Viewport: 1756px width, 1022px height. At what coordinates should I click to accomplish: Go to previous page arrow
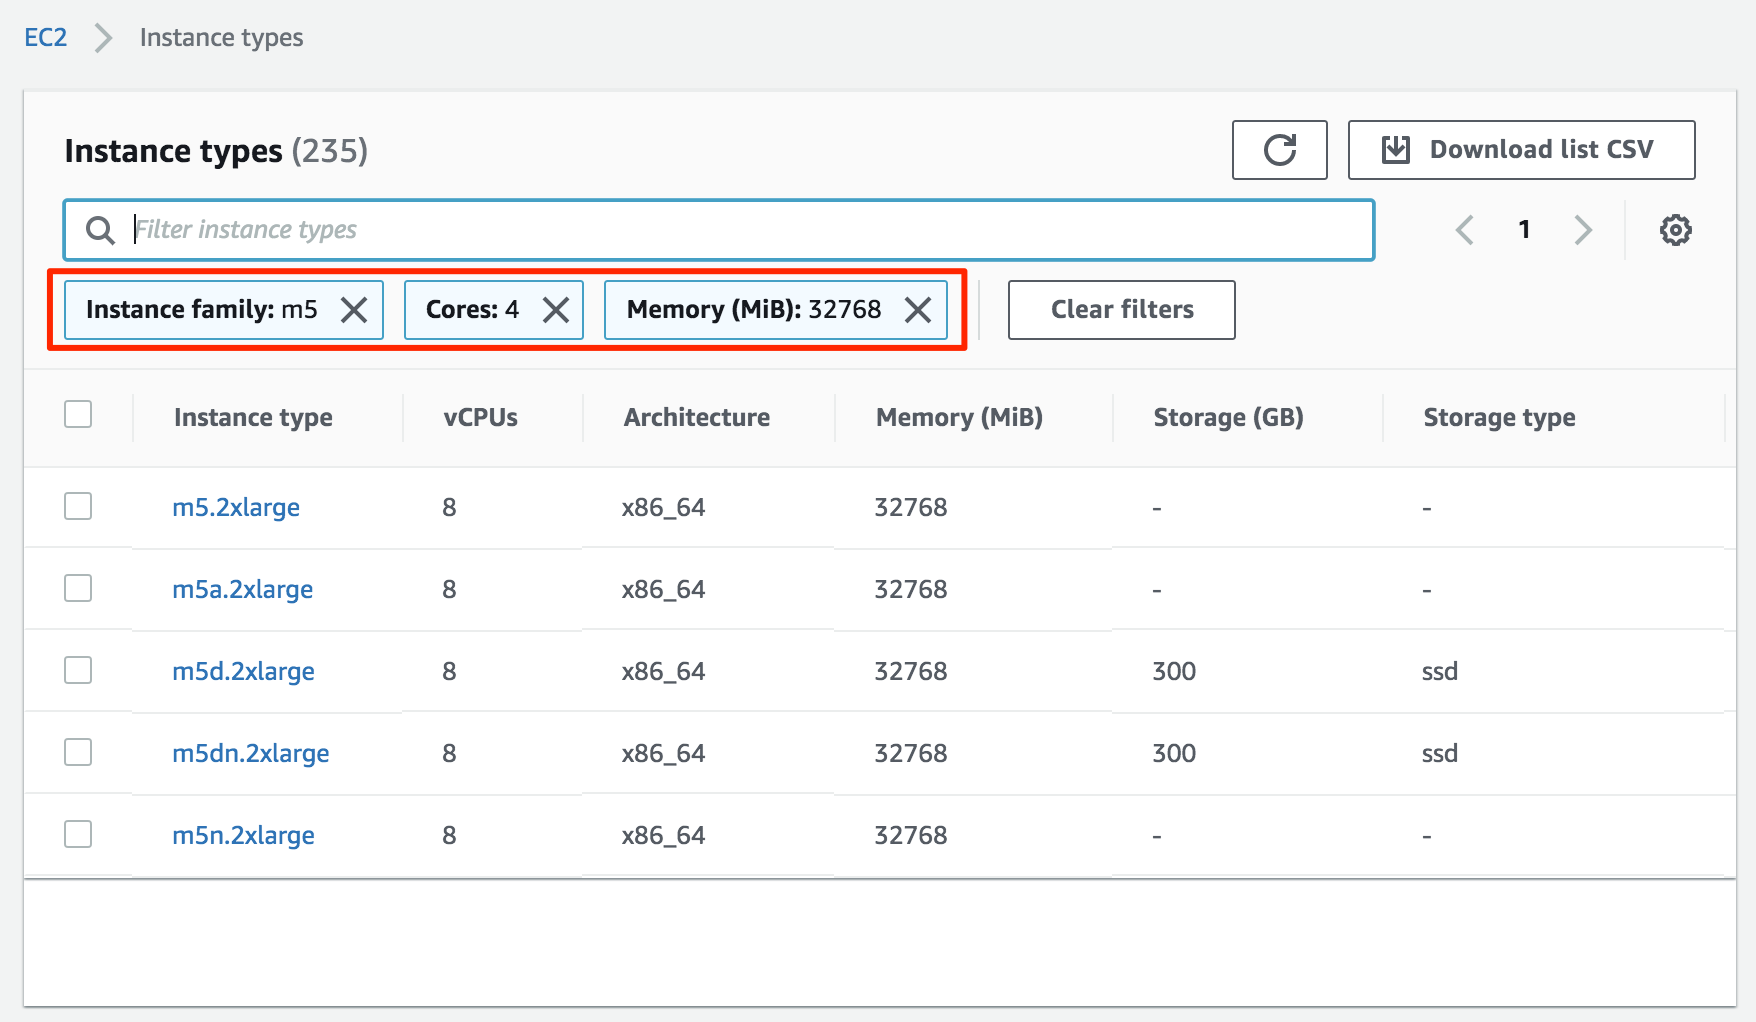pyautogui.click(x=1465, y=230)
